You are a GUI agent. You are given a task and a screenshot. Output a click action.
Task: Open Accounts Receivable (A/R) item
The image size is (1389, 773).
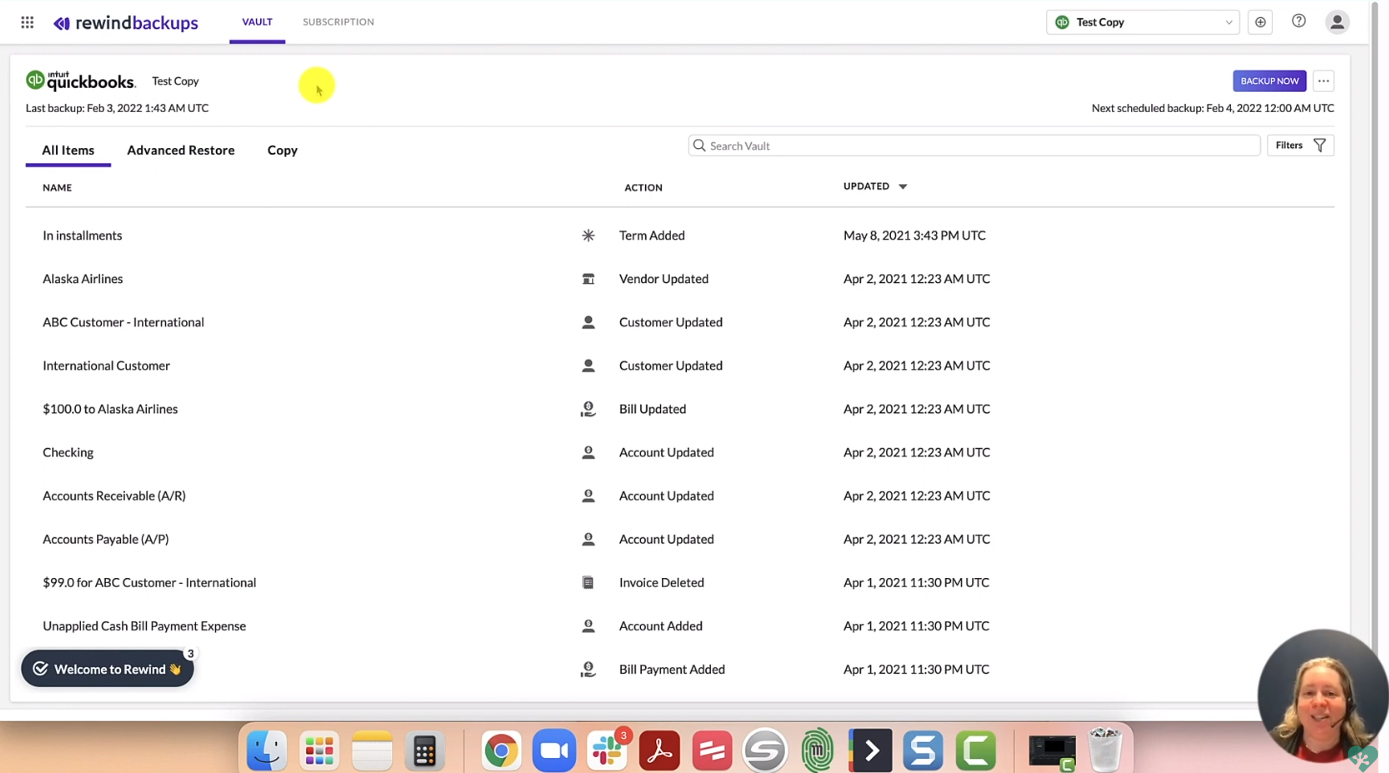(114, 496)
